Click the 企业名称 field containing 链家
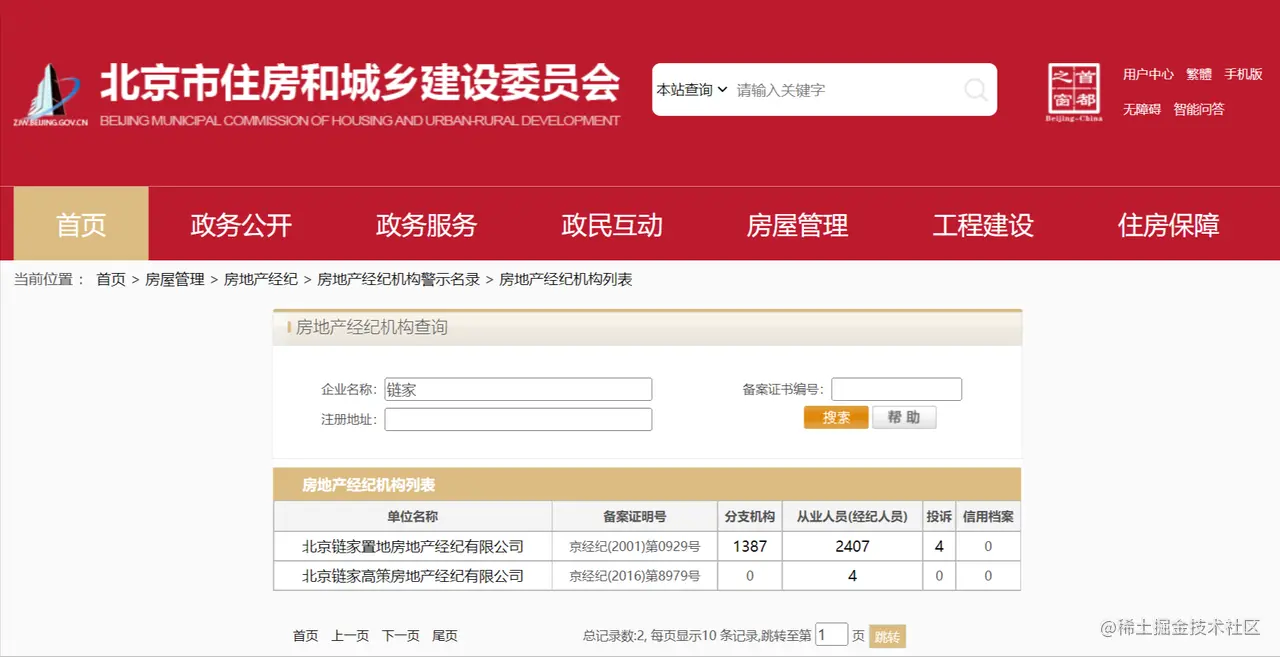The image size is (1280, 657). [518, 389]
